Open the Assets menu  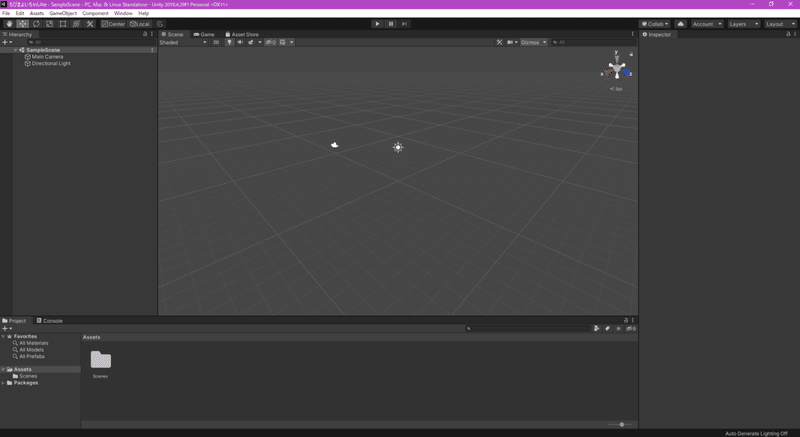click(37, 13)
